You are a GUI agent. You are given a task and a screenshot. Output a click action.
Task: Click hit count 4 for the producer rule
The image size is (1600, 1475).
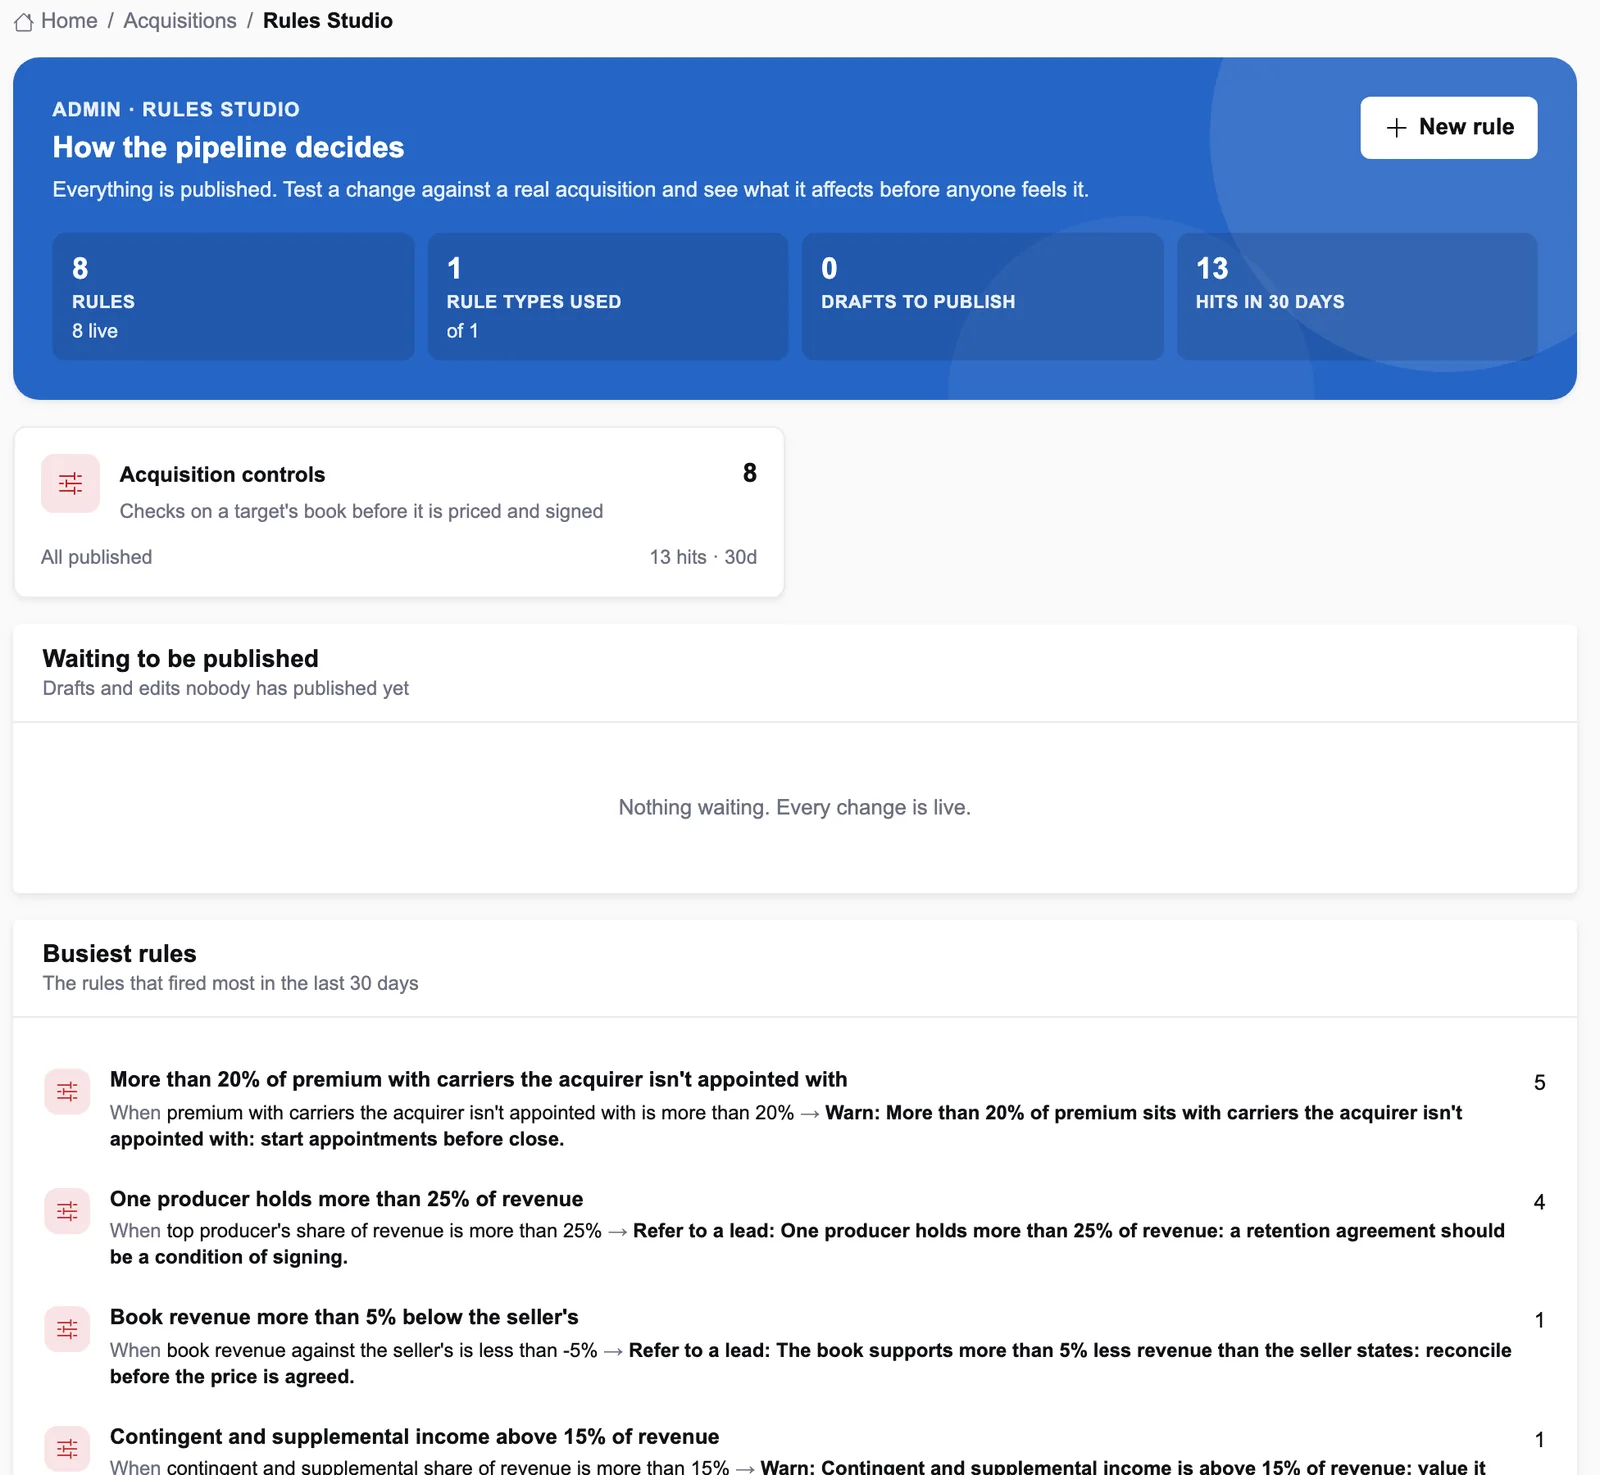pos(1539,1202)
